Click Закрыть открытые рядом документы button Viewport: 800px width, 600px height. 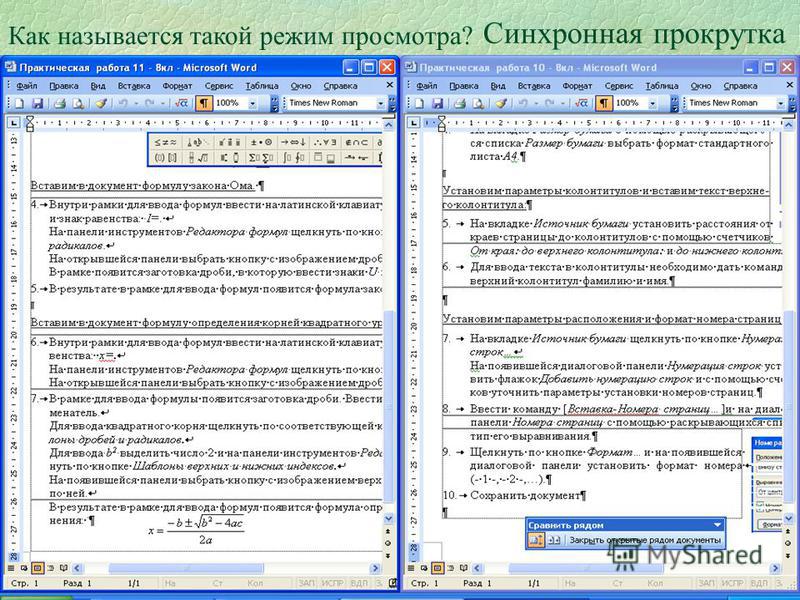(645, 540)
